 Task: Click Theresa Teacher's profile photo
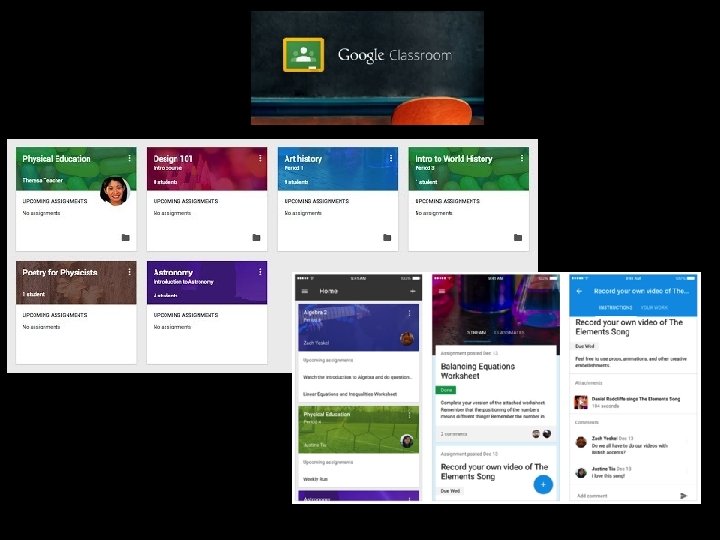click(x=115, y=191)
